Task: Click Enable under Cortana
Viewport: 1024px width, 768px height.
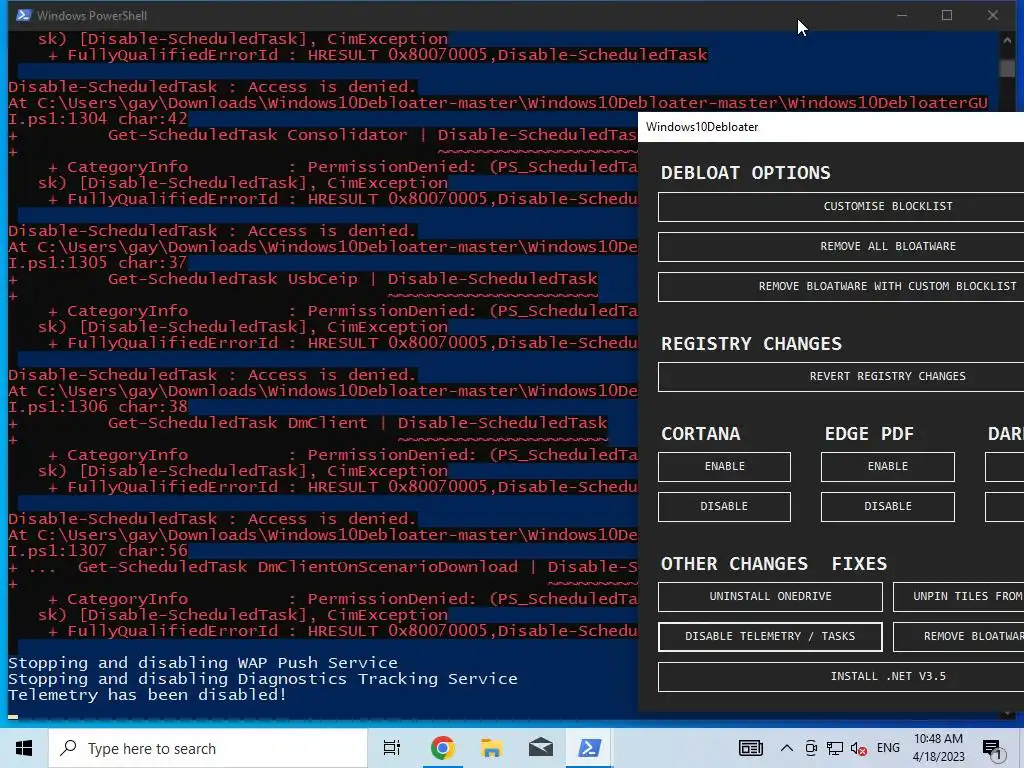Action: [x=724, y=466]
